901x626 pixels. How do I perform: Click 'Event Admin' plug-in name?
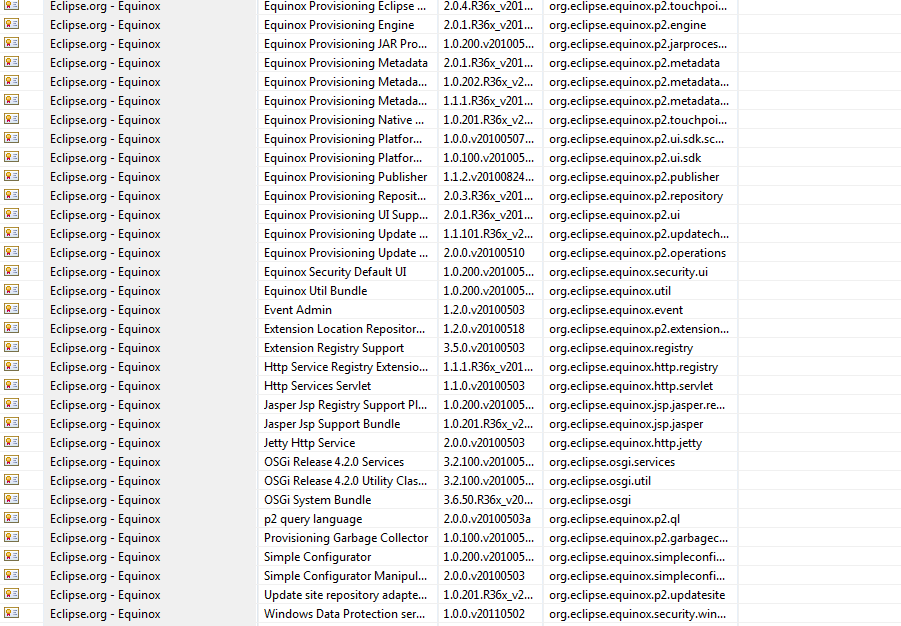point(298,309)
